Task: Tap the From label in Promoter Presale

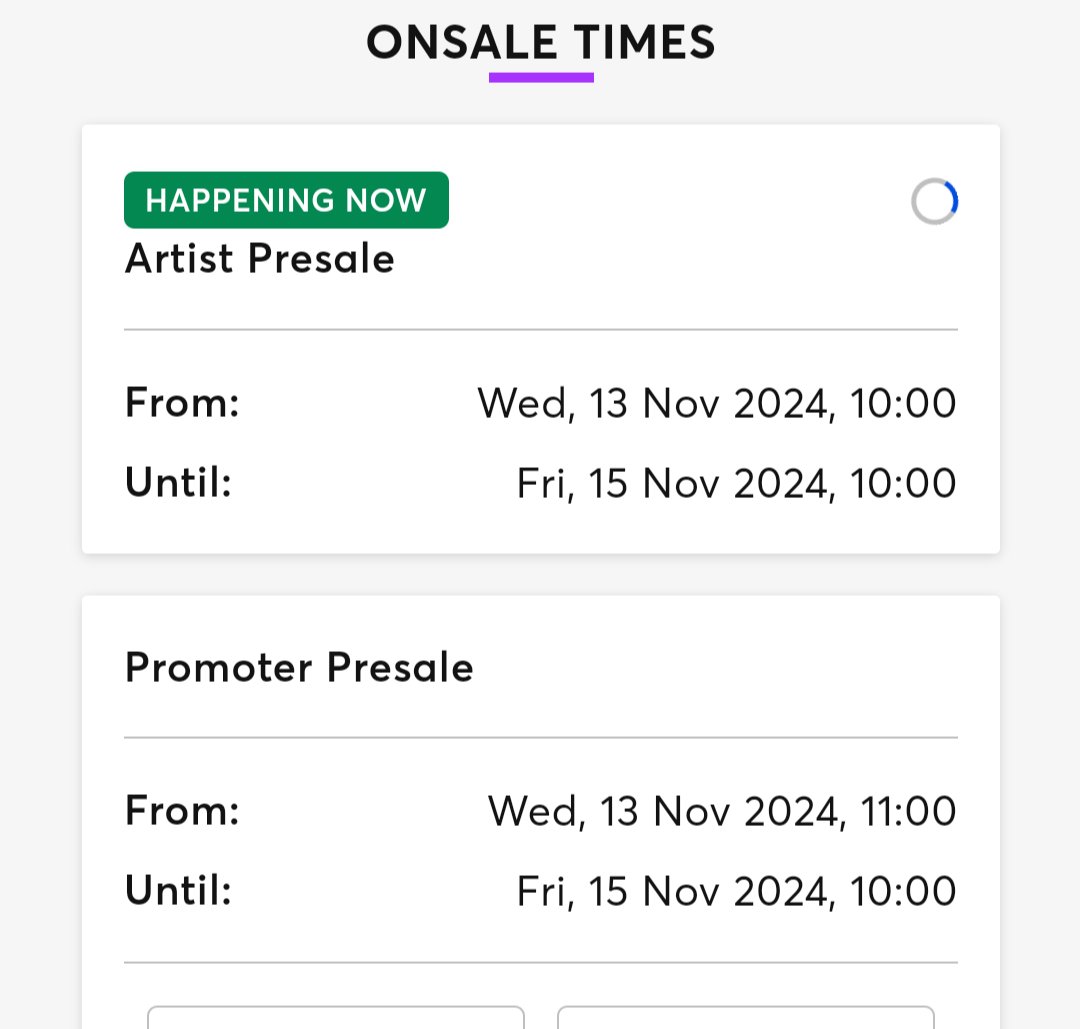Action: (182, 809)
